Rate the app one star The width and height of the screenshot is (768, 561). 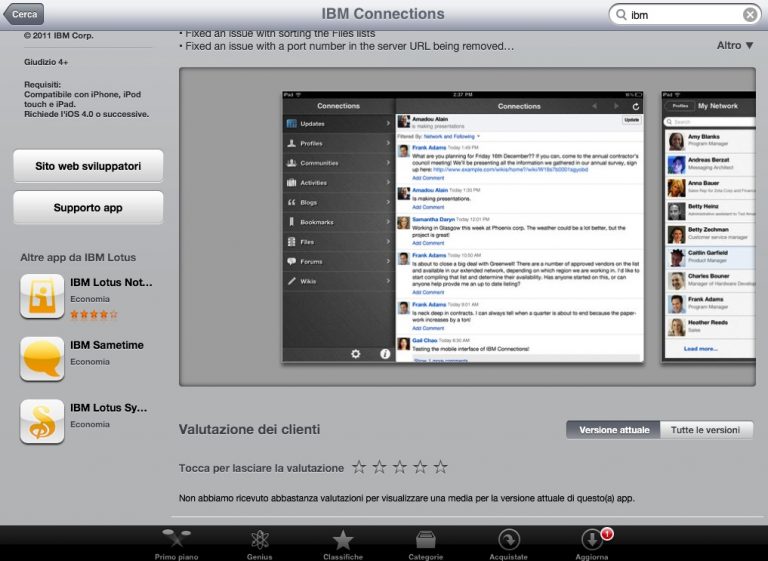coord(359,467)
